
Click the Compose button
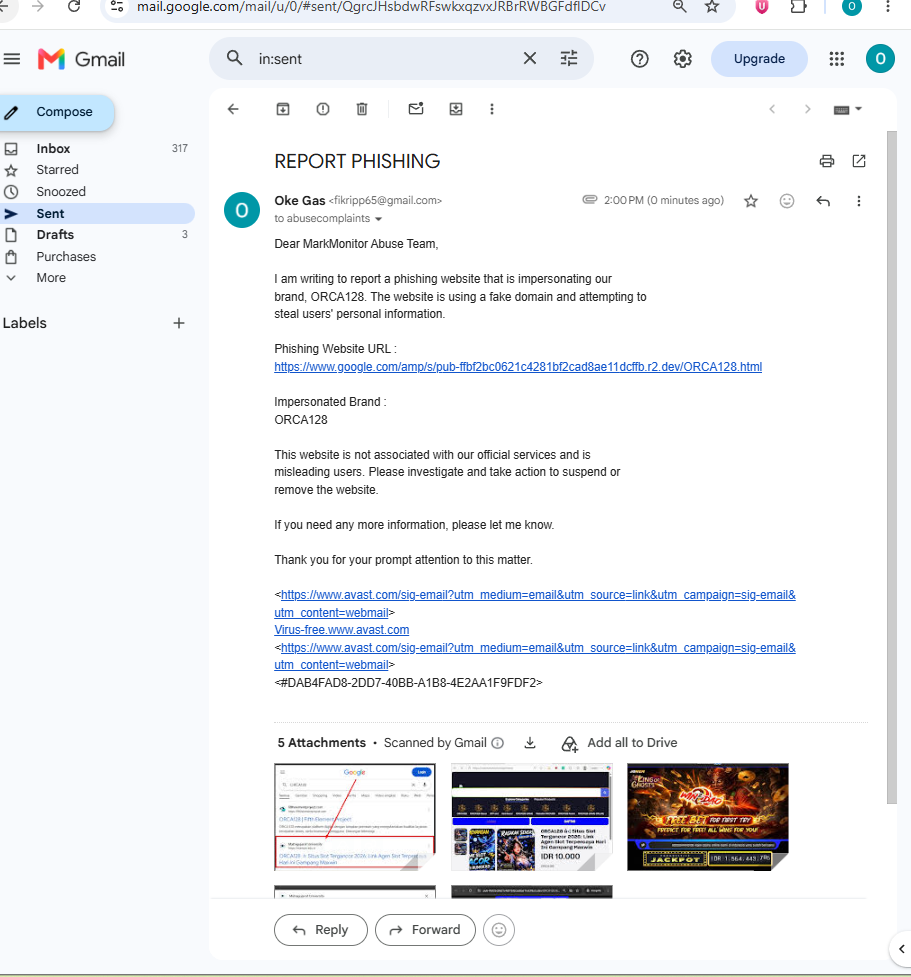pos(56,112)
